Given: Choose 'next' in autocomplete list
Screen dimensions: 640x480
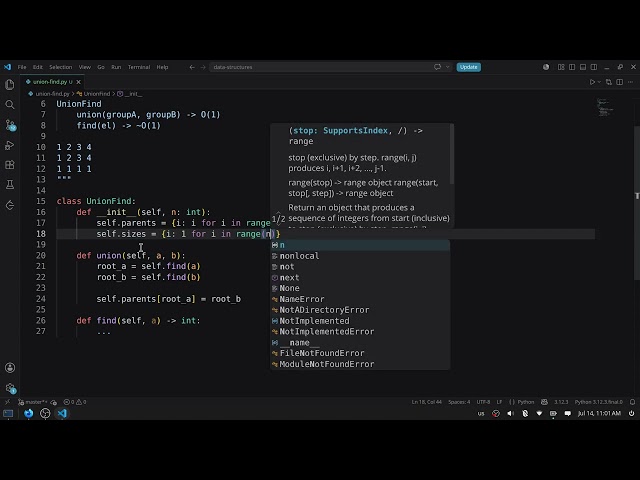Looking at the screenshot, I should 360,278.
